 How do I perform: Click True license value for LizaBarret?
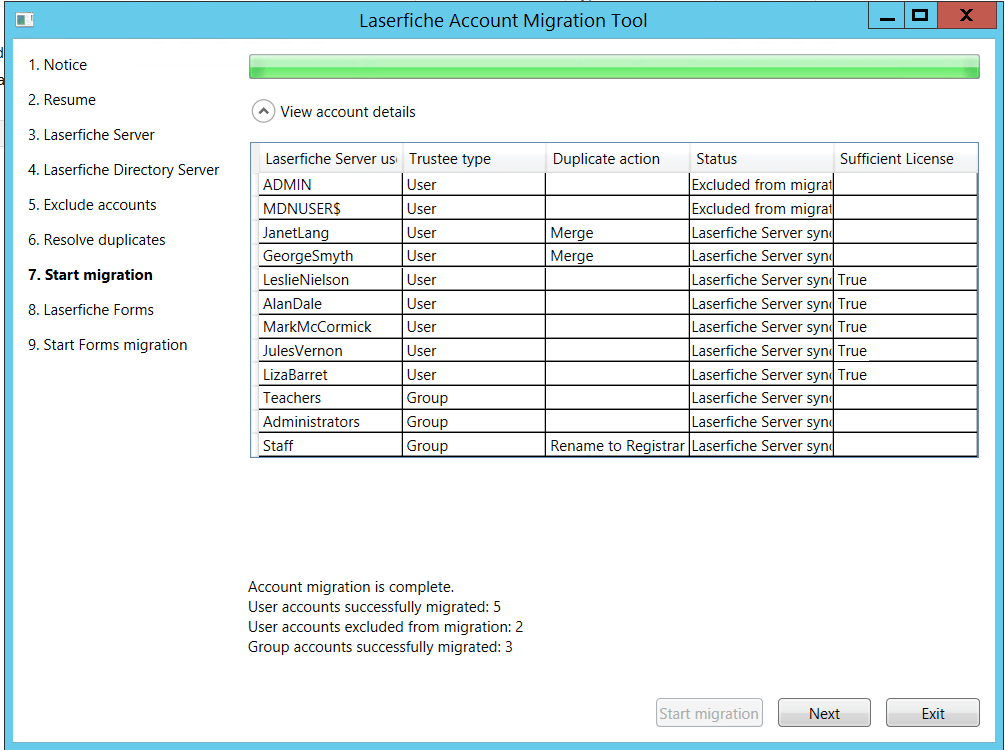(906, 374)
